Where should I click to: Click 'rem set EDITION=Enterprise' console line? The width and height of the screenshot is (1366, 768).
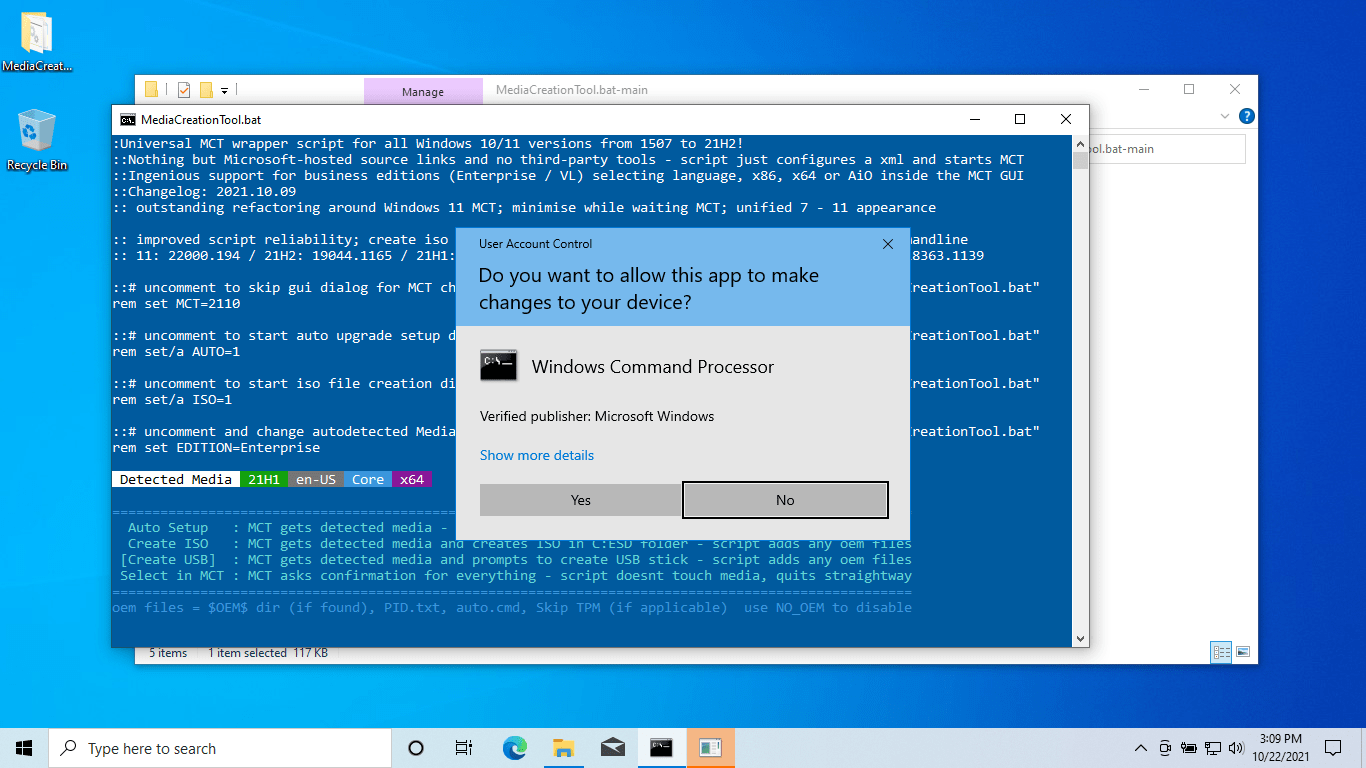[x=216, y=448]
